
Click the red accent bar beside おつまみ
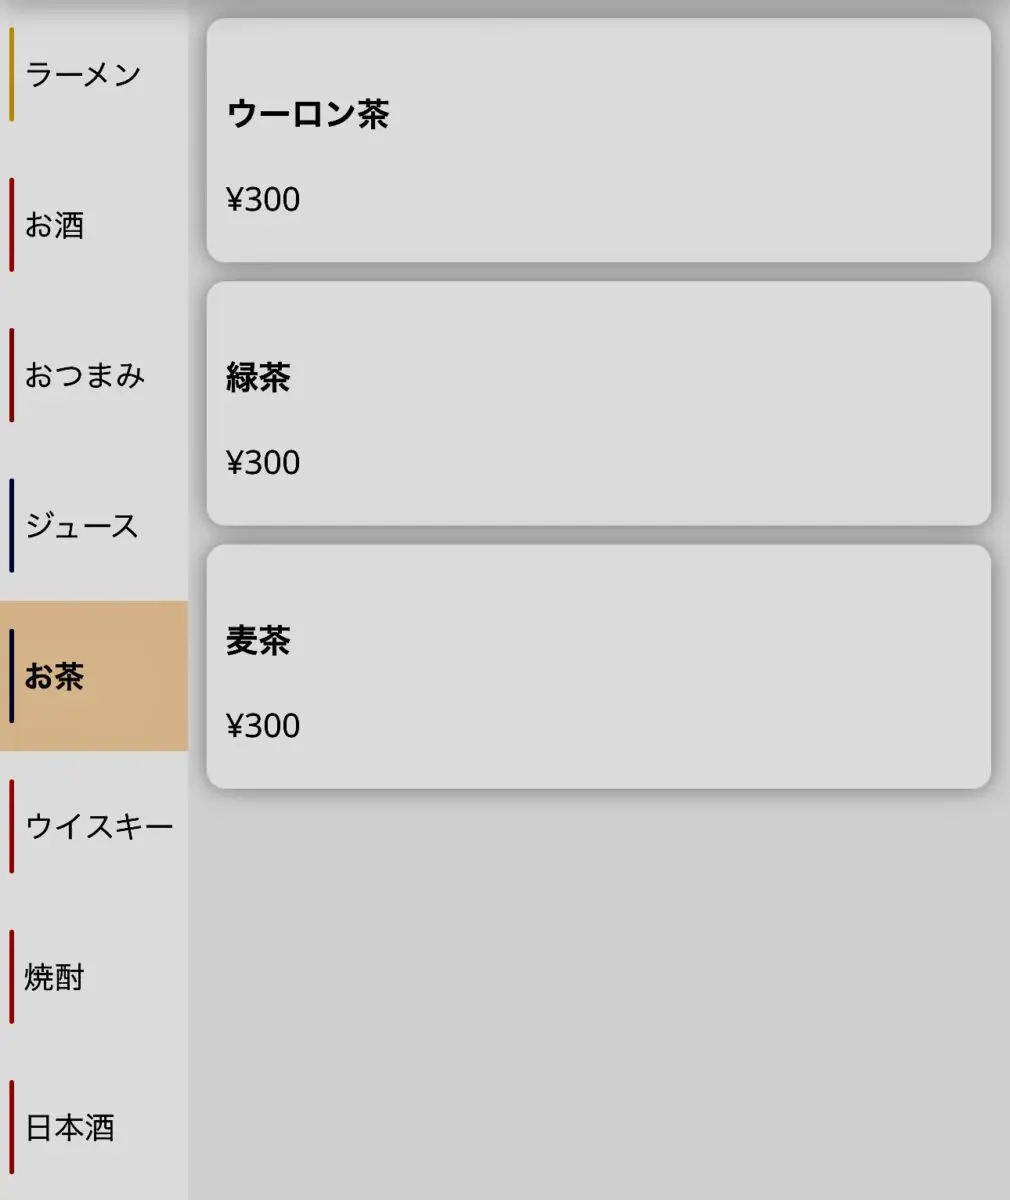click(12, 375)
